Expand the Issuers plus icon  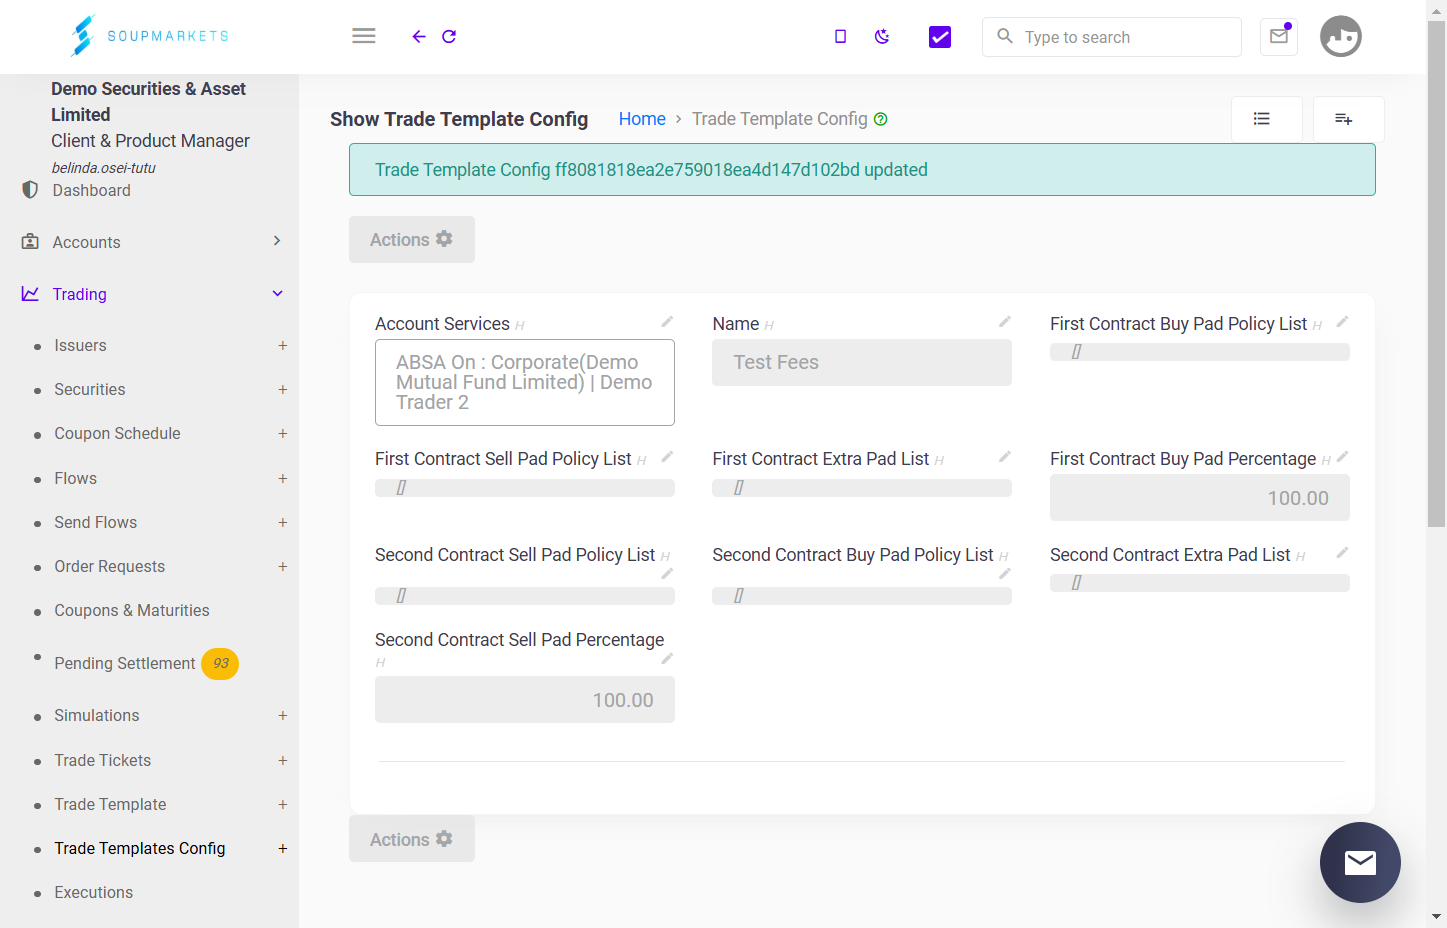pos(283,346)
